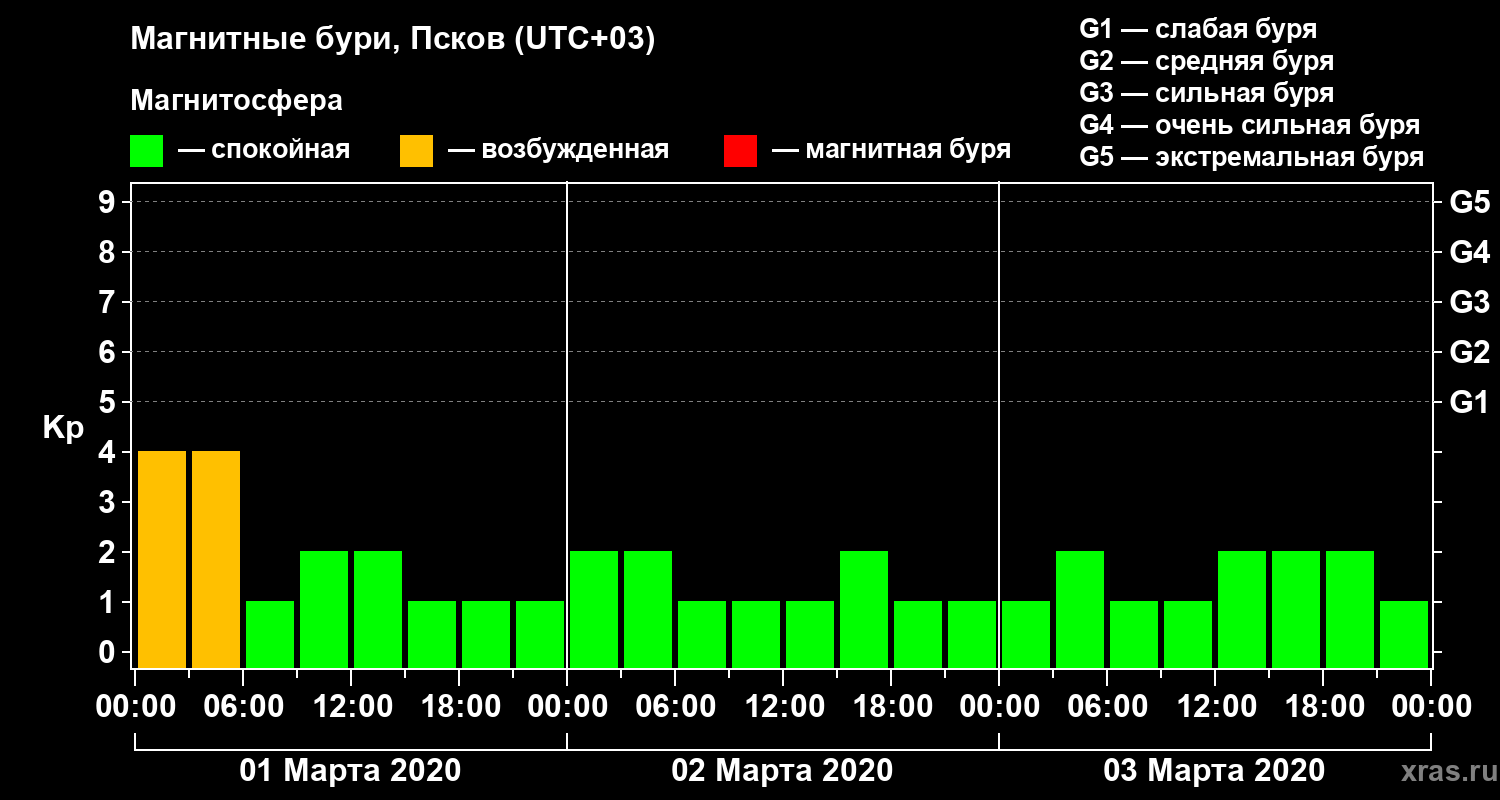Viewport: 1500px width, 800px height.
Task: Click the 21:00–24:00 green bar on 02 Марта
Action: (x=972, y=634)
